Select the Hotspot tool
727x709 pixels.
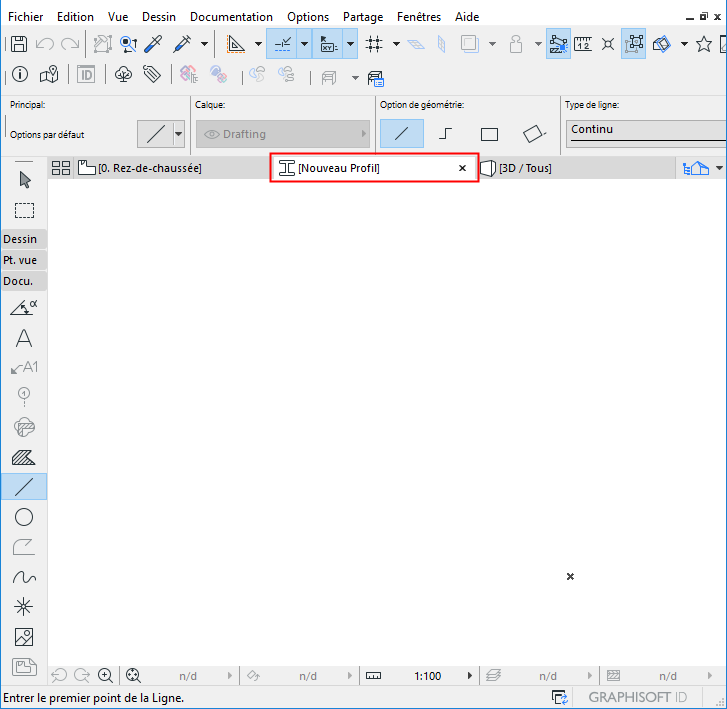point(24,607)
